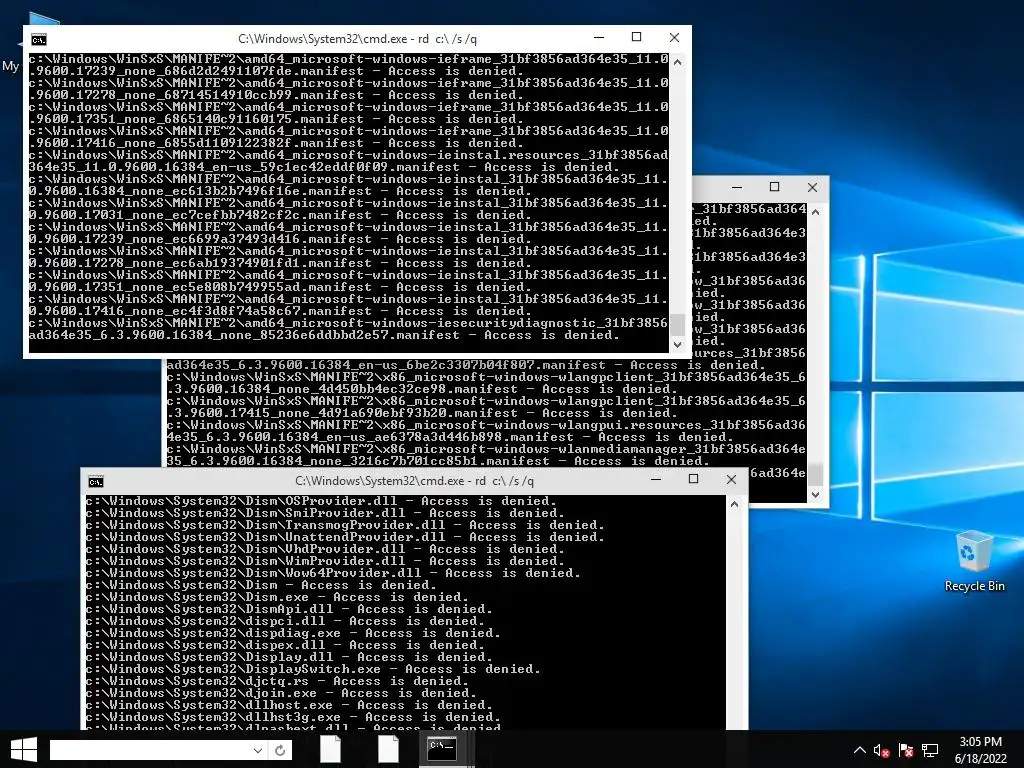Open system menu icon of top cmd window
Image resolution: width=1024 pixels, height=768 pixels.
[39, 39]
